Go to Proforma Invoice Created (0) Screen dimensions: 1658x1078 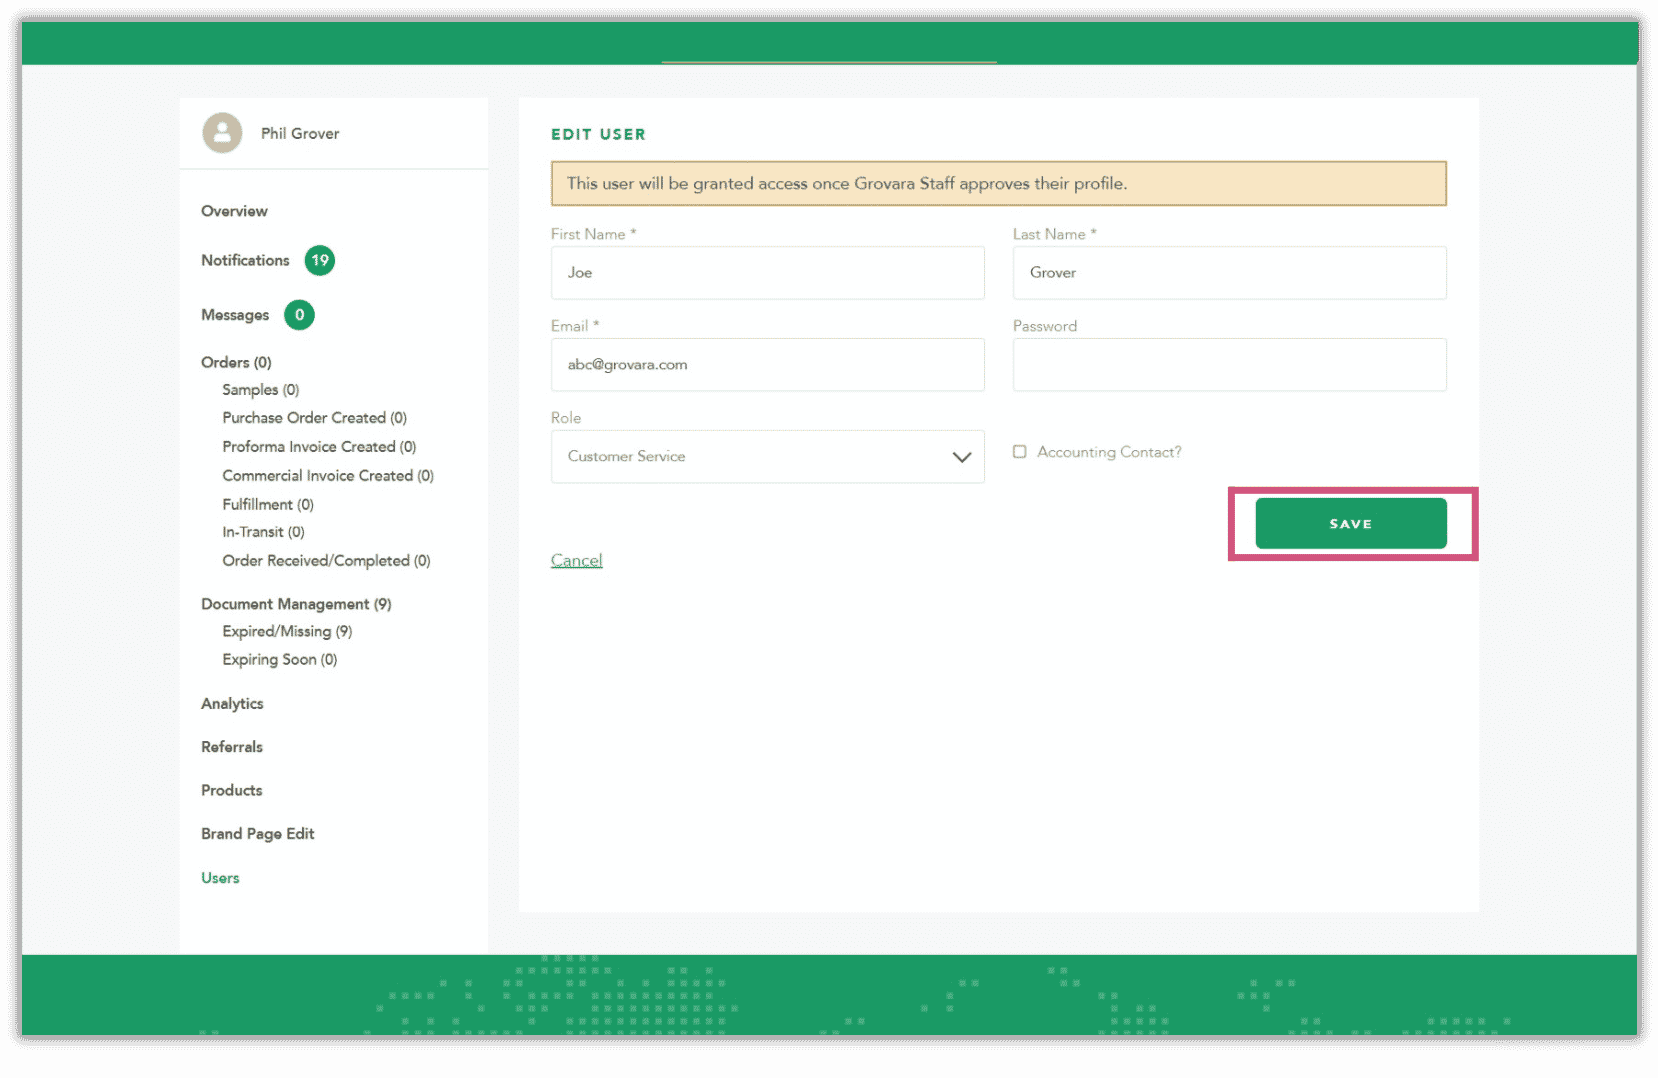(319, 447)
